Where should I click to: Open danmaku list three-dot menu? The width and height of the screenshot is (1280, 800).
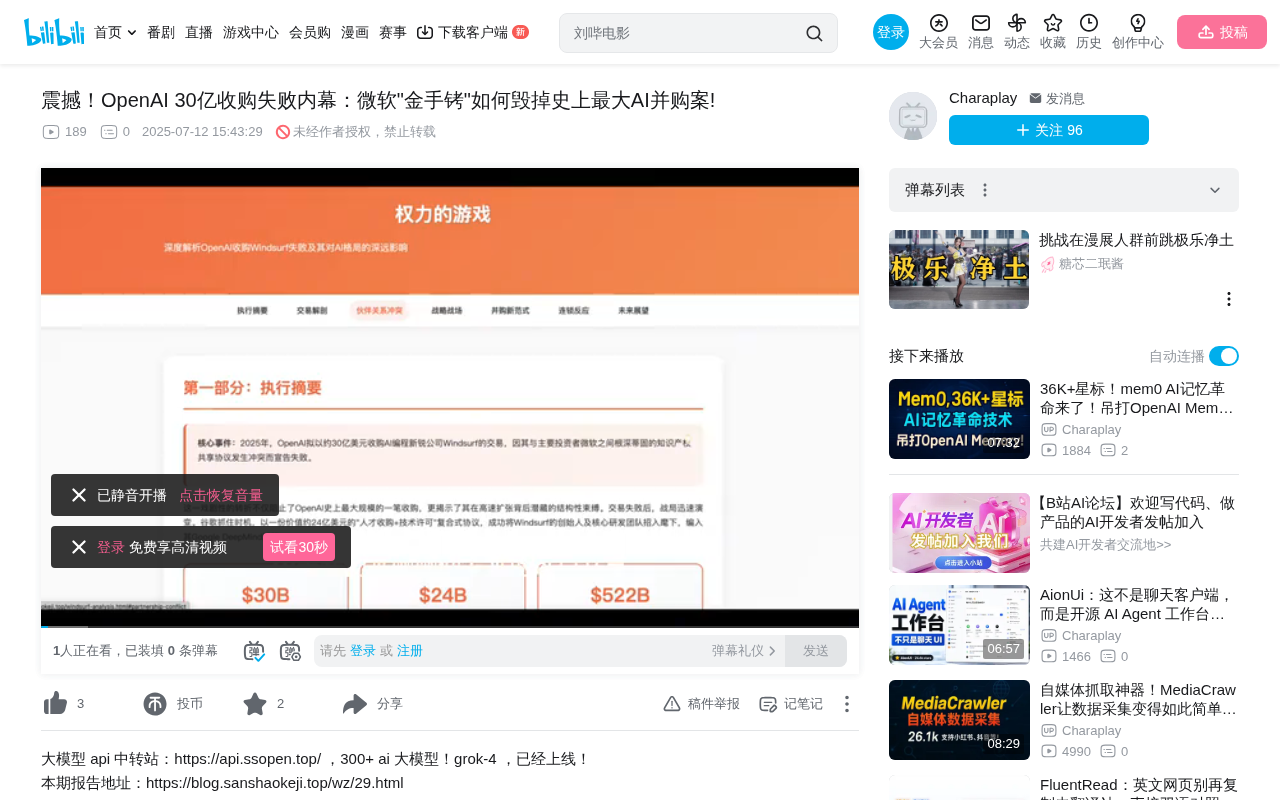[985, 190]
